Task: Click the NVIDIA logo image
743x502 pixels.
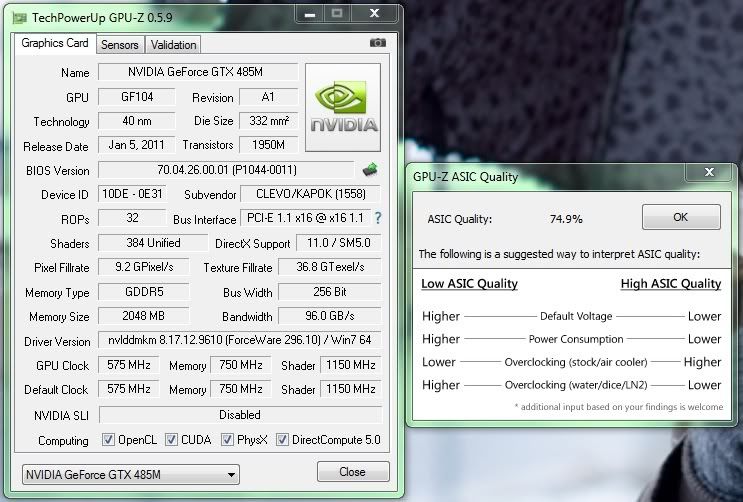Action: (343, 108)
